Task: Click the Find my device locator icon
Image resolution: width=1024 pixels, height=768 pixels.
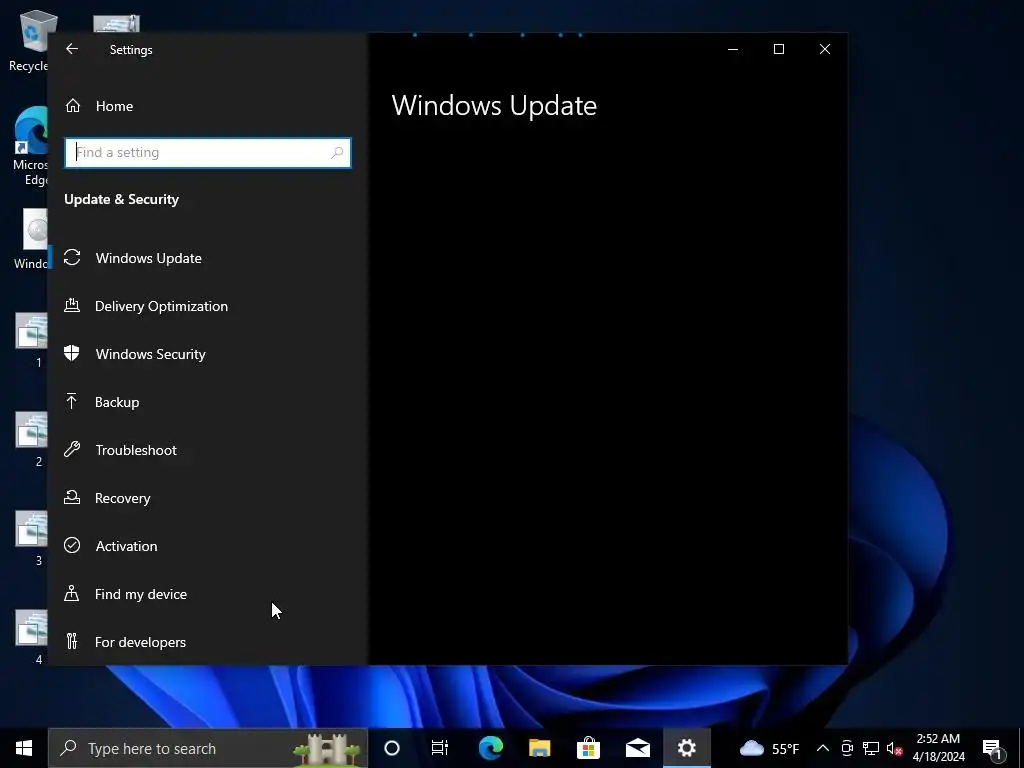Action: pos(72,593)
